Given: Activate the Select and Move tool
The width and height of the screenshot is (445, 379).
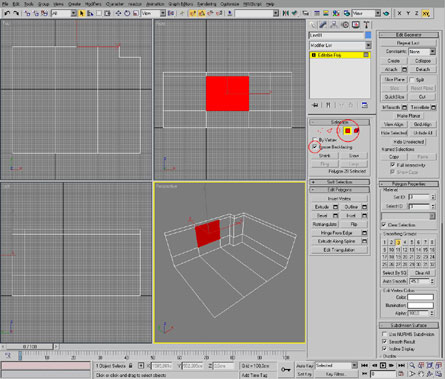Looking at the screenshot, I should [118, 13].
